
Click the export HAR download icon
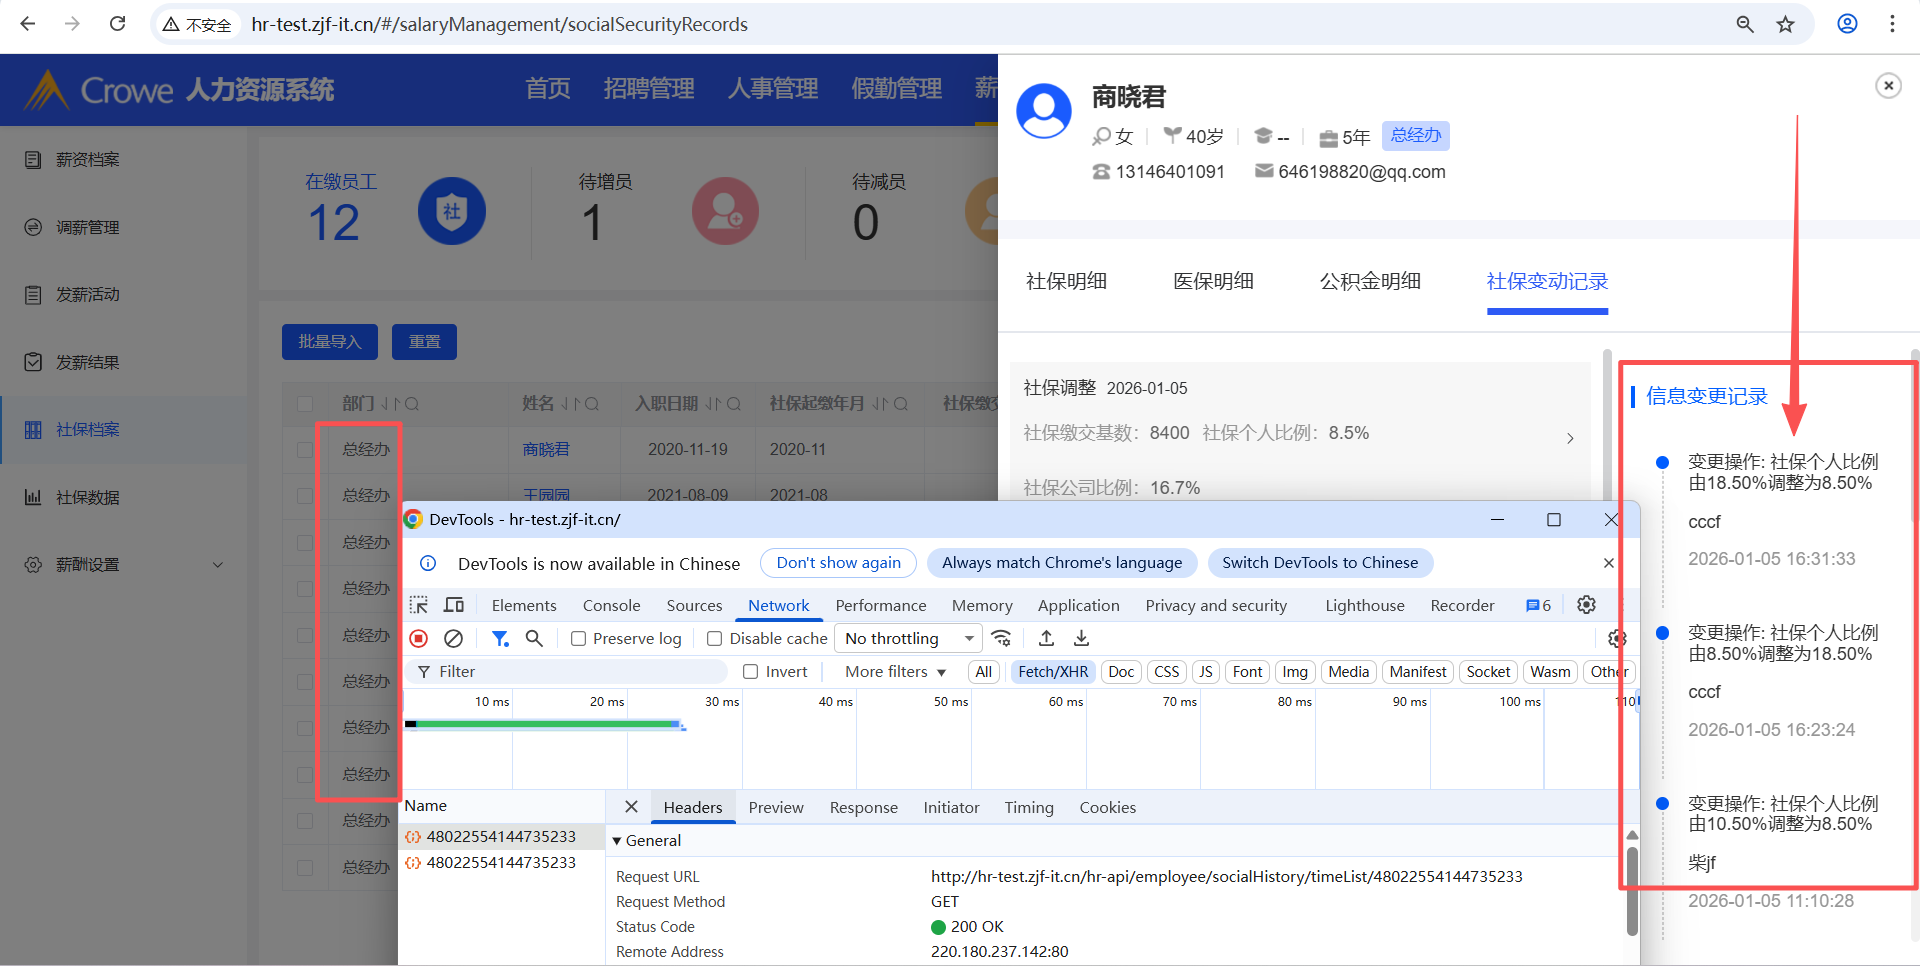pos(1081,638)
